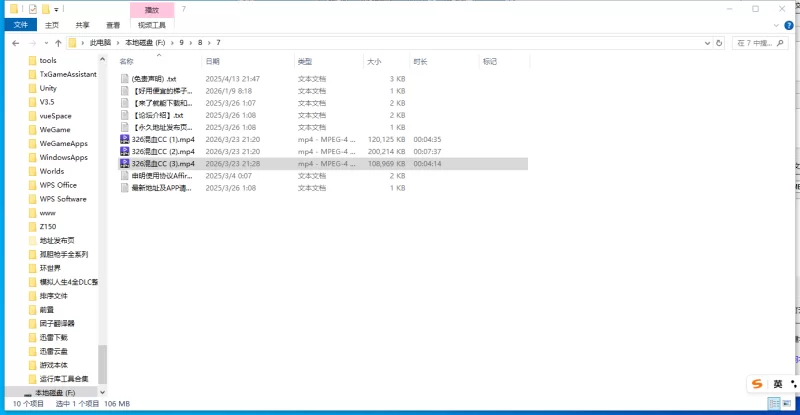Open the Customize Quick Access Toolbar dropdown arrow
This screenshot has height=415, width=800.
[x=56, y=9]
